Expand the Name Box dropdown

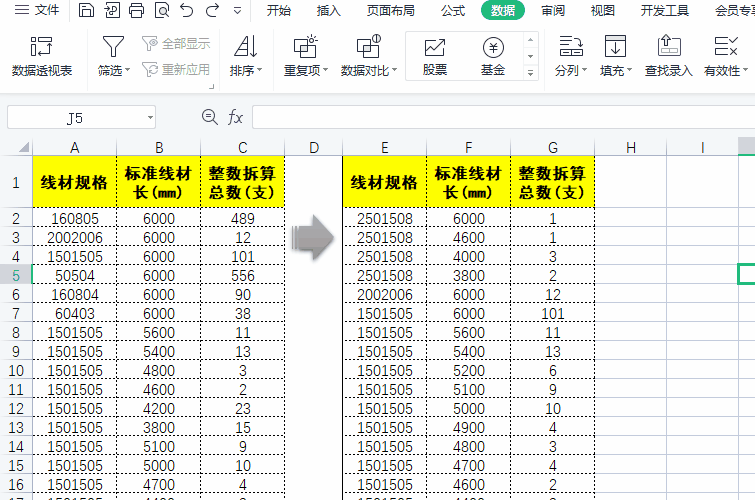tap(150, 118)
